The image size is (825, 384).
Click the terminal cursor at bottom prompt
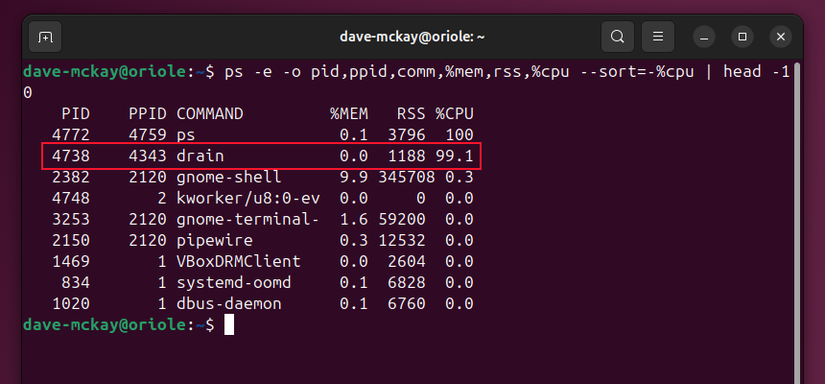coord(229,325)
